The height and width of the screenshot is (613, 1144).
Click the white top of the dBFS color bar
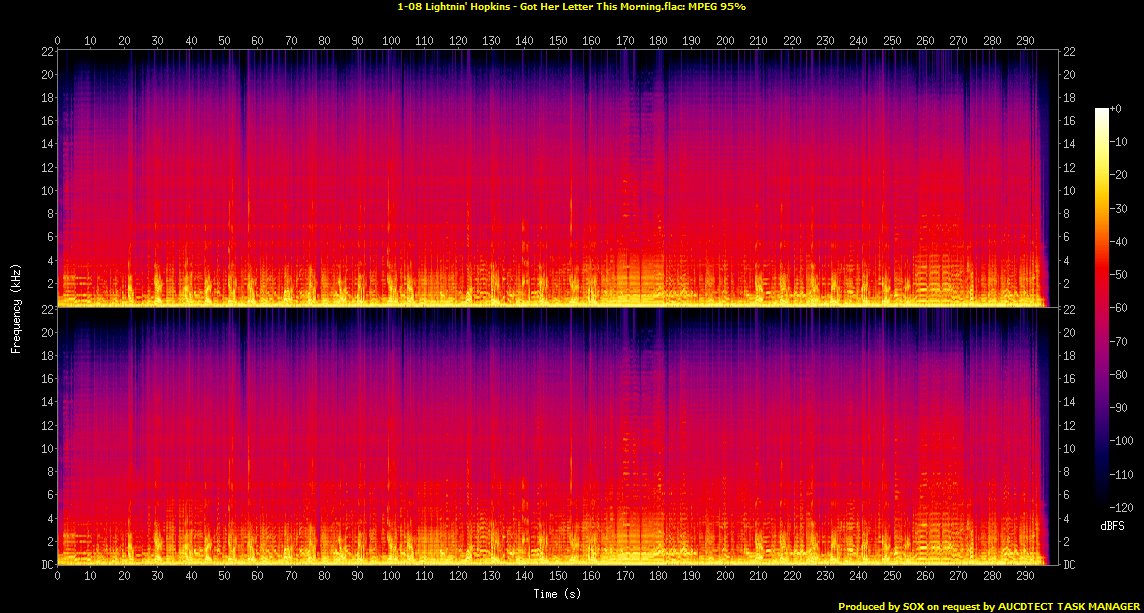[x=1101, y=112]
